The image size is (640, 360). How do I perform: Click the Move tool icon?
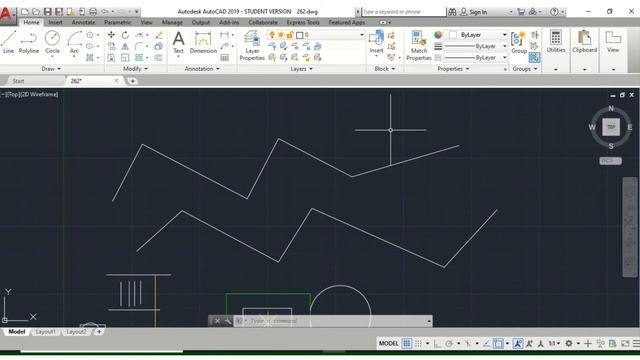[x=111, y=35]
